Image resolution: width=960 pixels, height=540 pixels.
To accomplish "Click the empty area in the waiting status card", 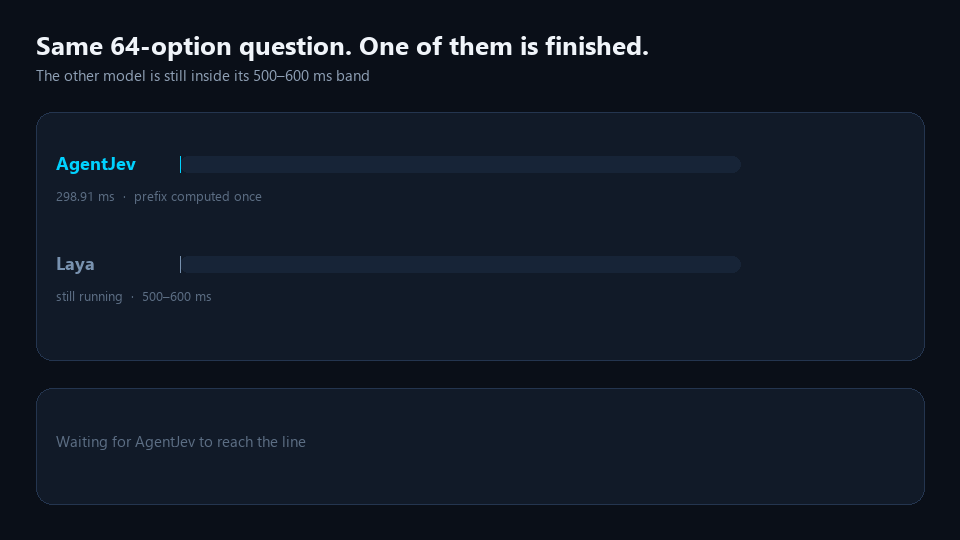I will (x=612, y=446).
